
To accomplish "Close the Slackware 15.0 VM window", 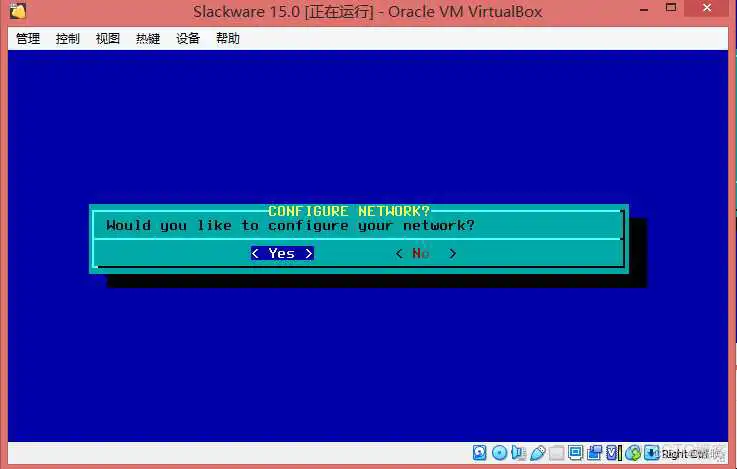I will click(707, 8).
